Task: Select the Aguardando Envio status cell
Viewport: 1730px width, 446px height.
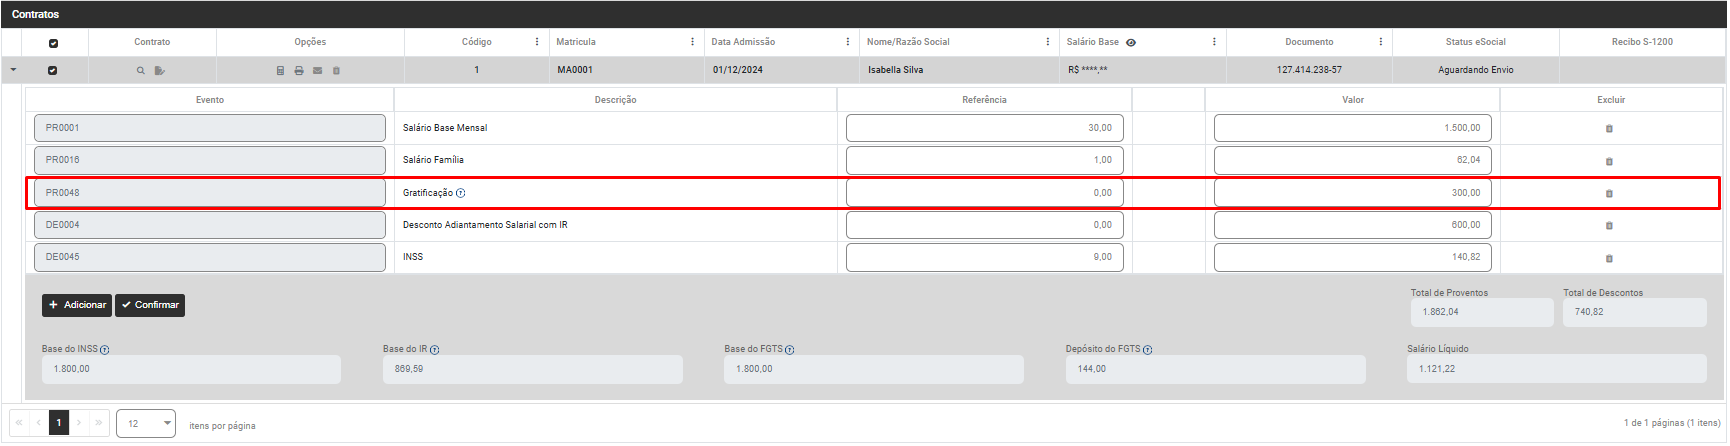Action: (1475, 70)
